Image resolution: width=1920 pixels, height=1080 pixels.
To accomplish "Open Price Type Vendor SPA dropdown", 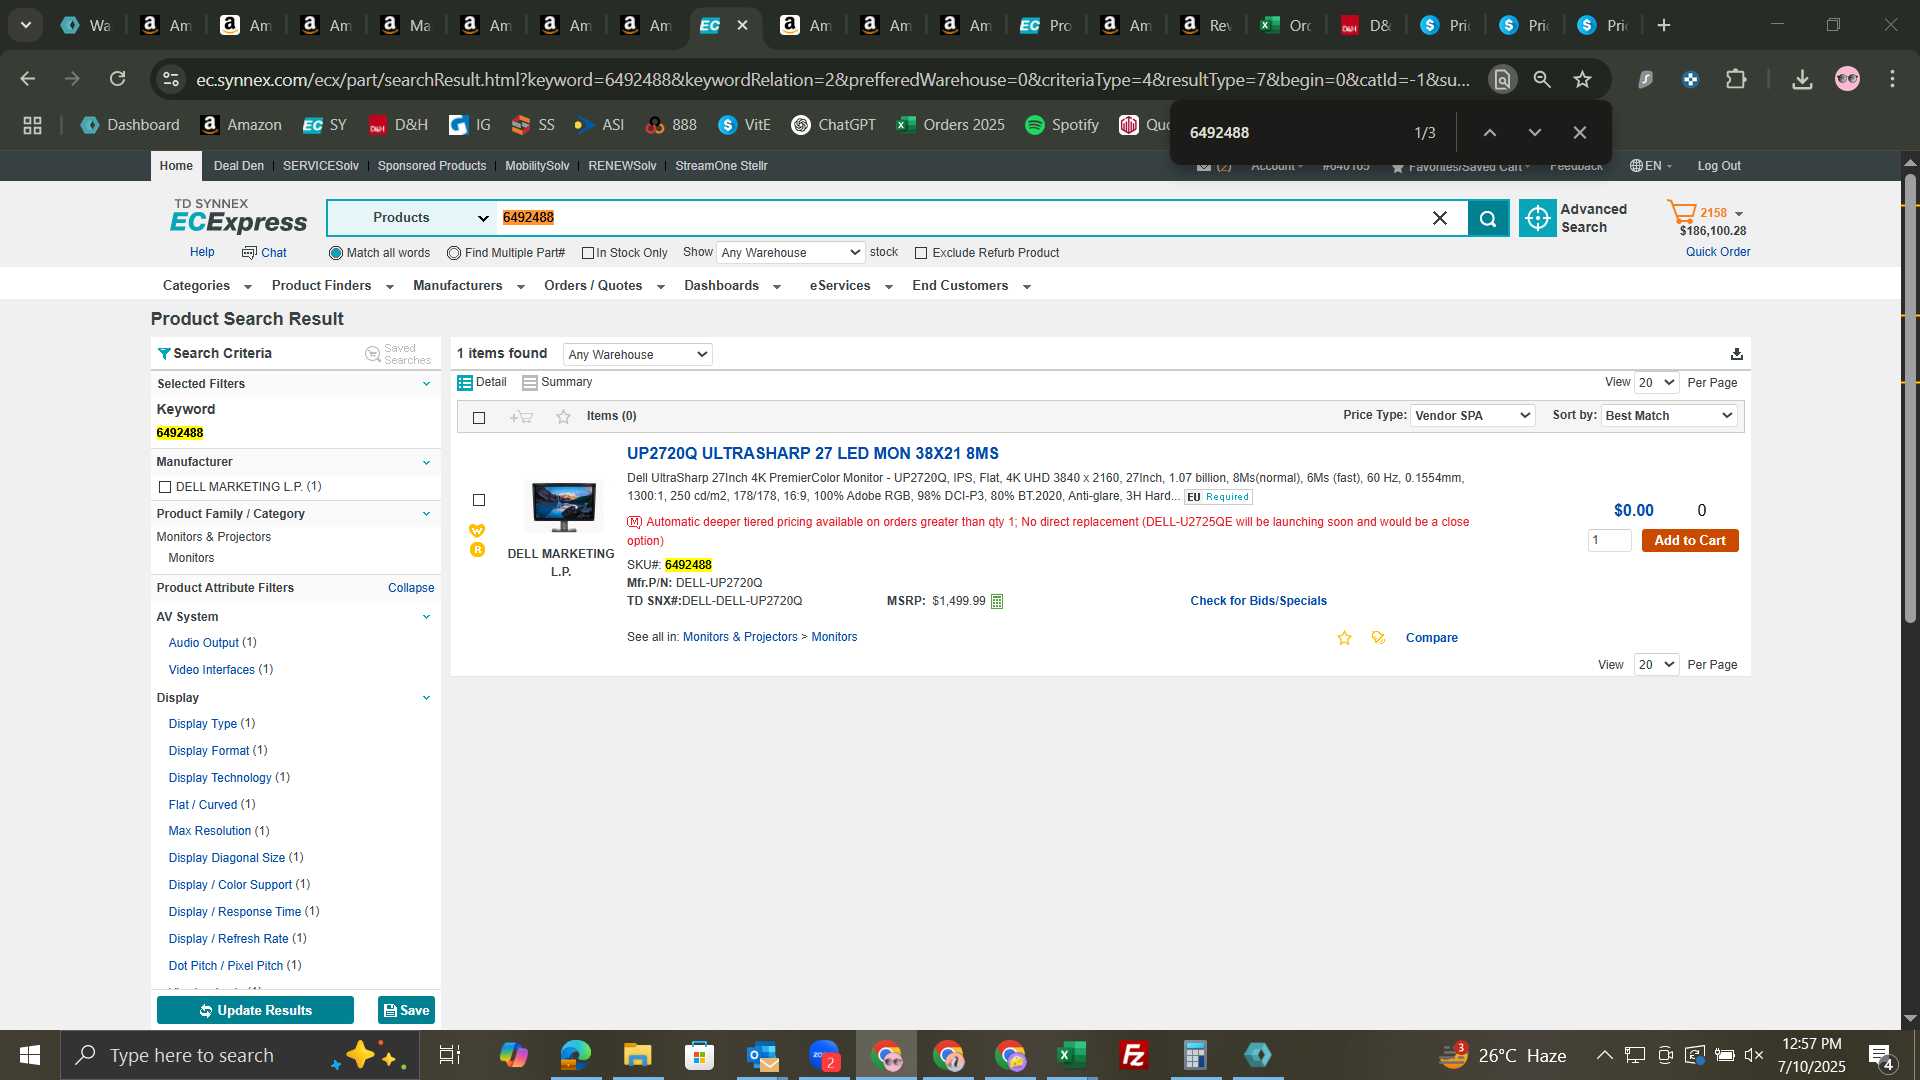I will click(x=1472, y=416).
